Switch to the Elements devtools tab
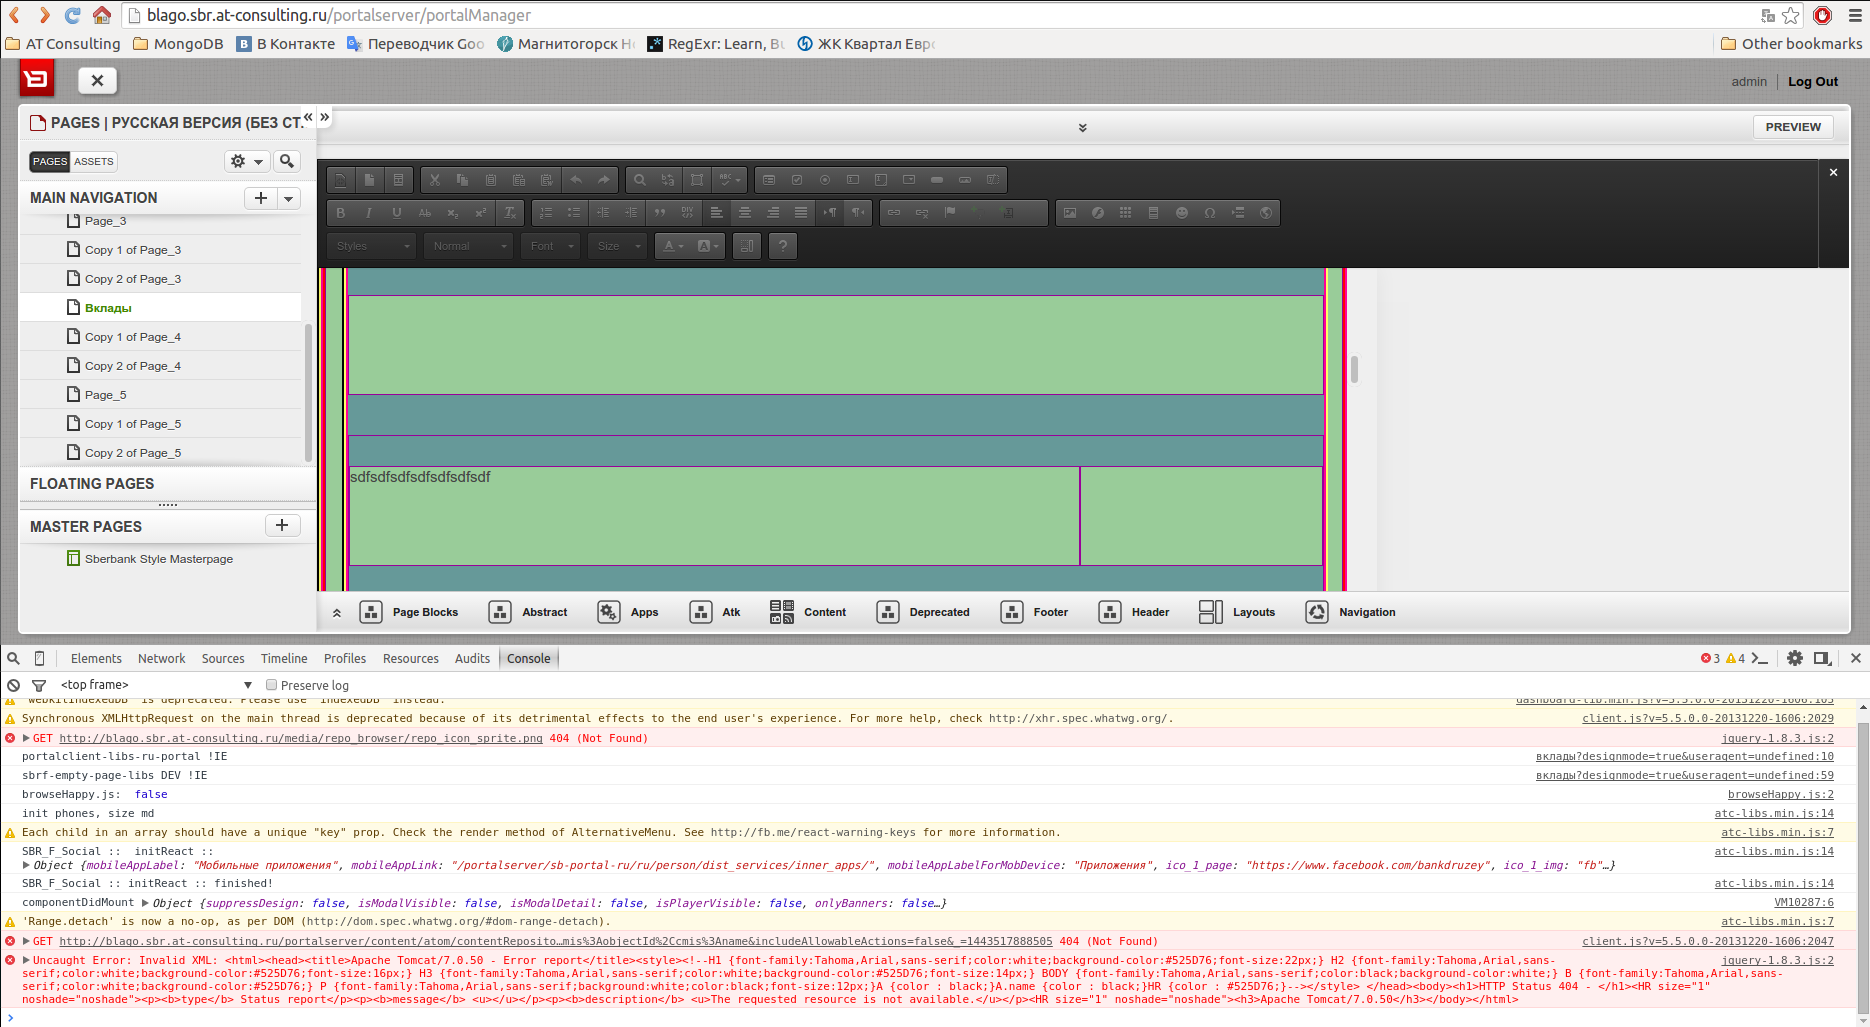This screenshot has height=1027, width=1870. (x=96, y=658)
